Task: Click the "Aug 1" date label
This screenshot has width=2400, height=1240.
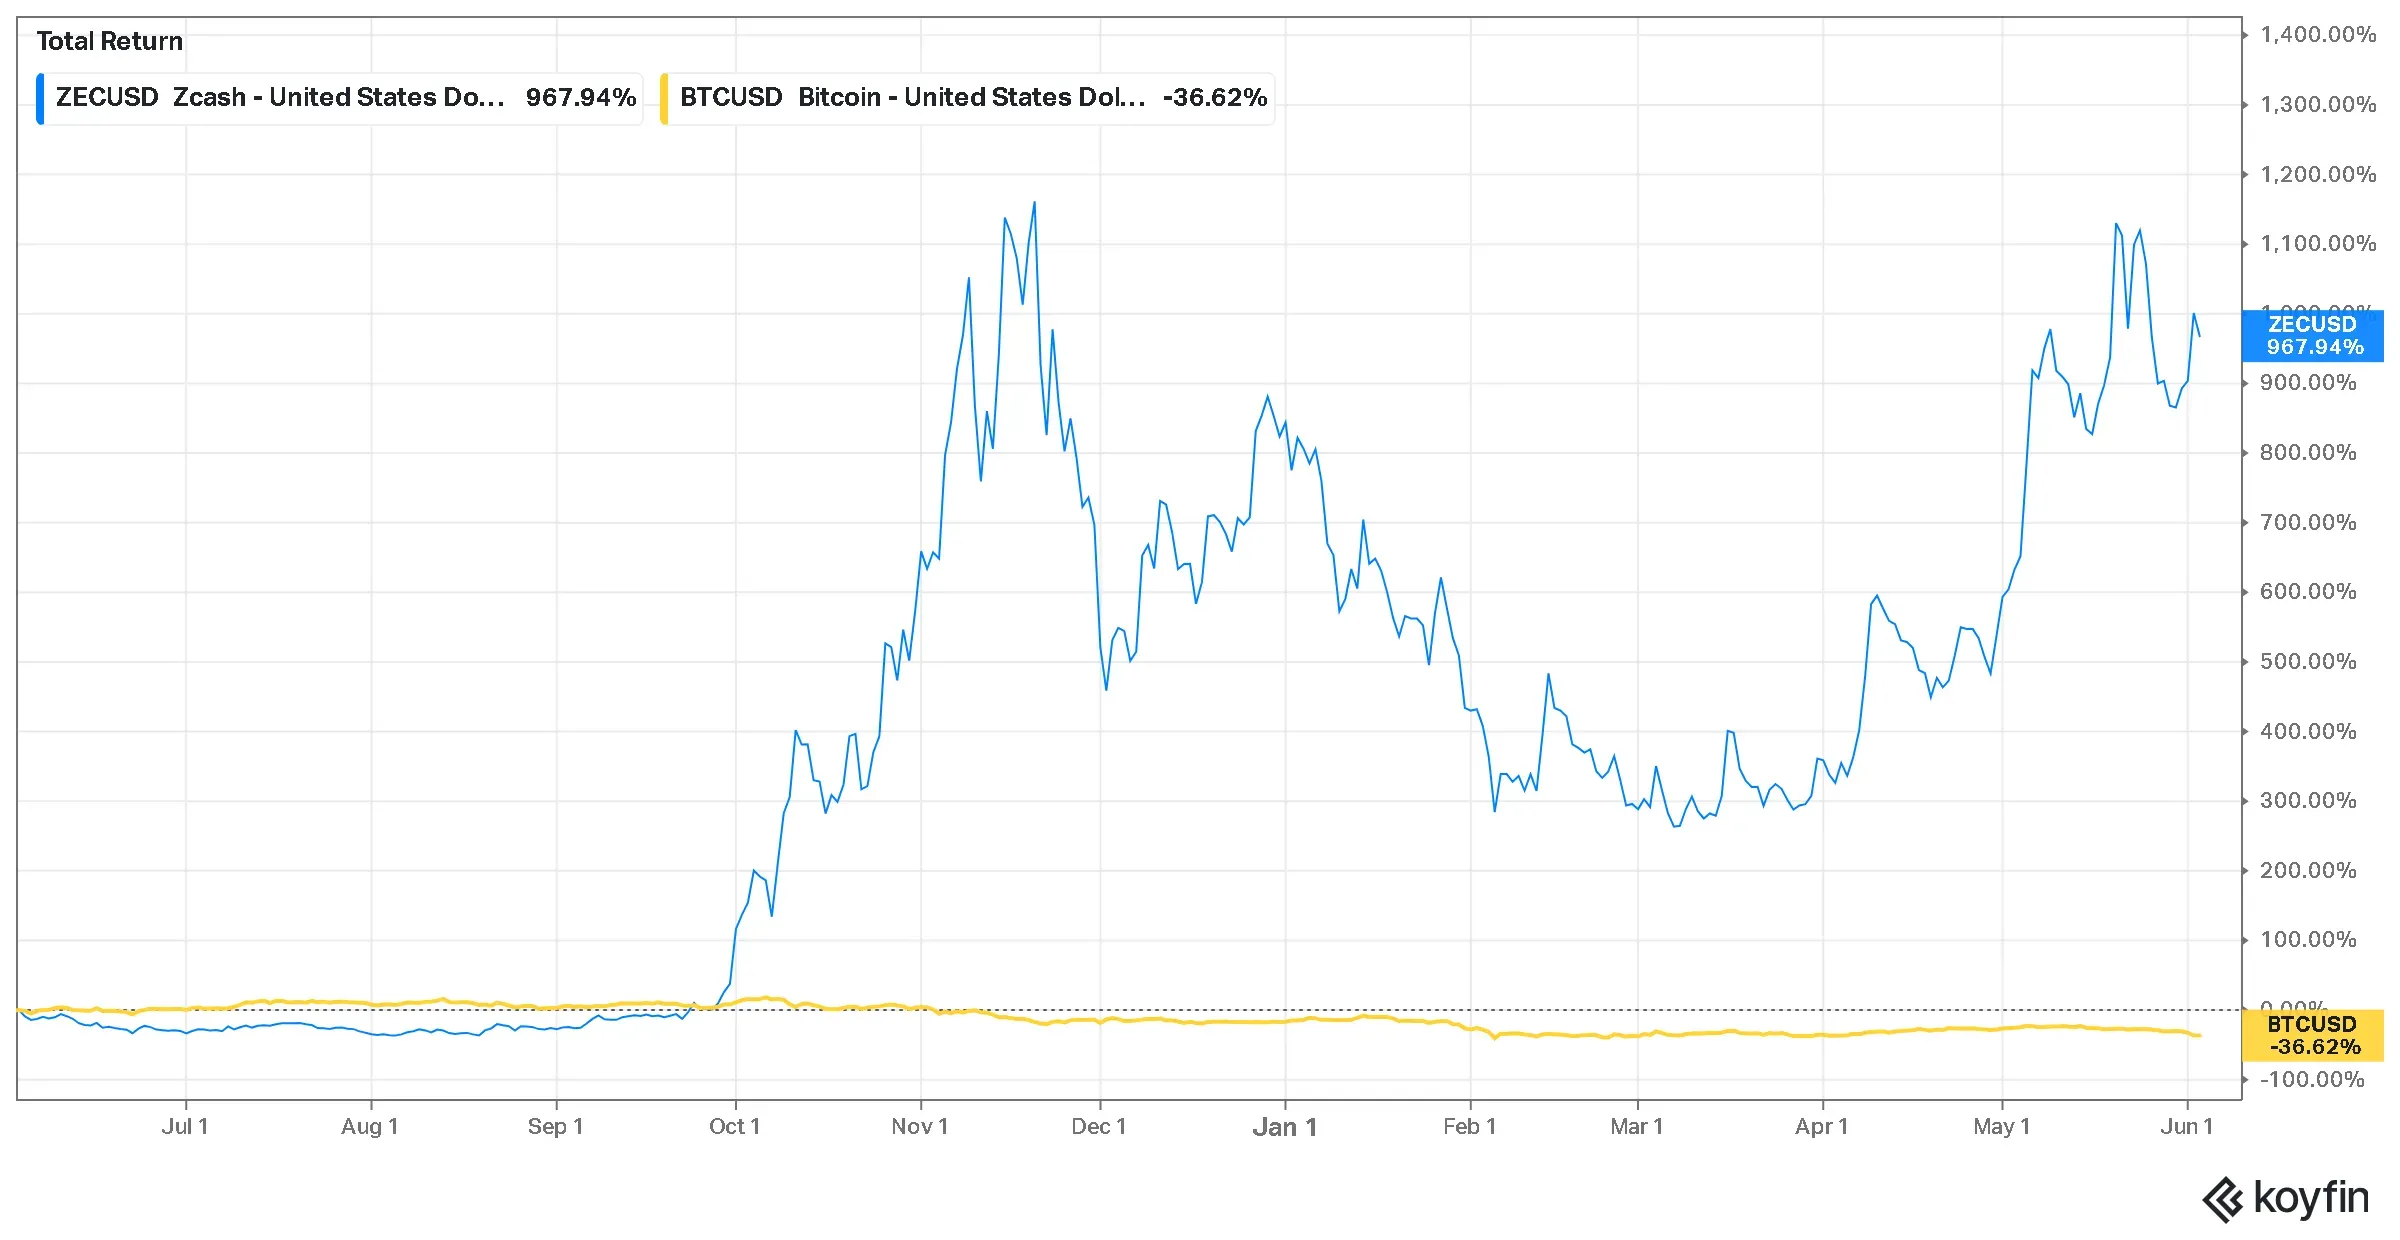Action: click(370, 1127)
